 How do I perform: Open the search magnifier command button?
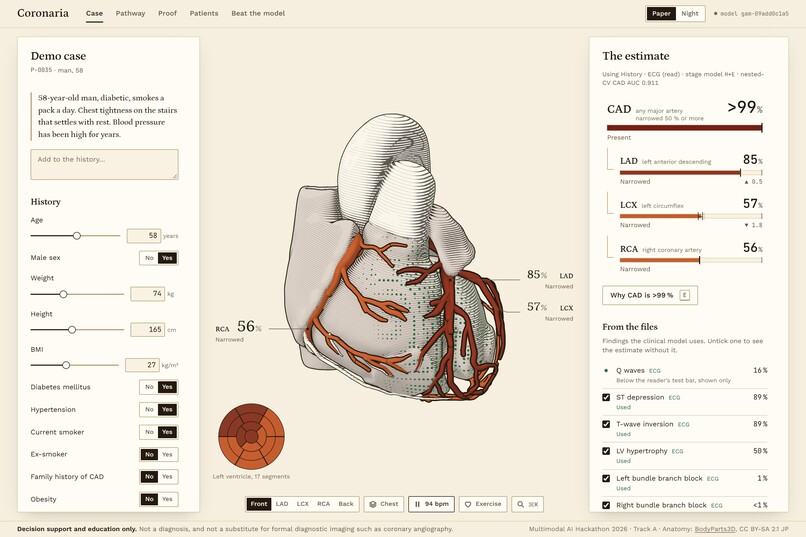pyautogui.click(x=527, y=504)
